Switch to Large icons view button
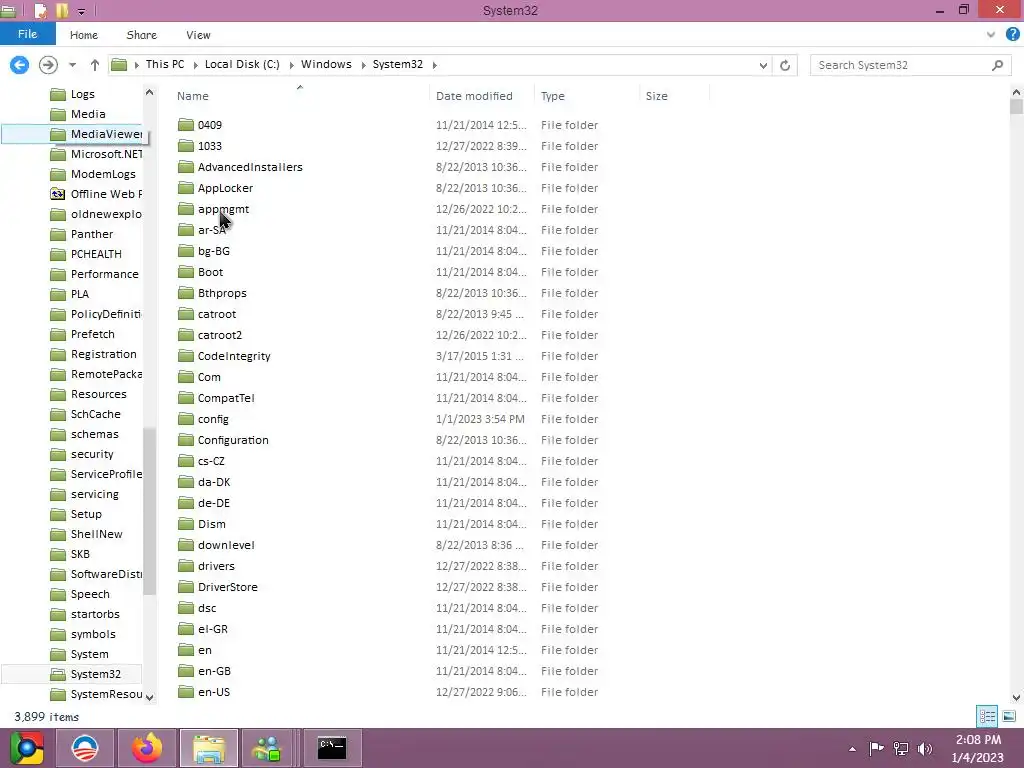This screenshot has height=768, width=1024. (1008, 716)
